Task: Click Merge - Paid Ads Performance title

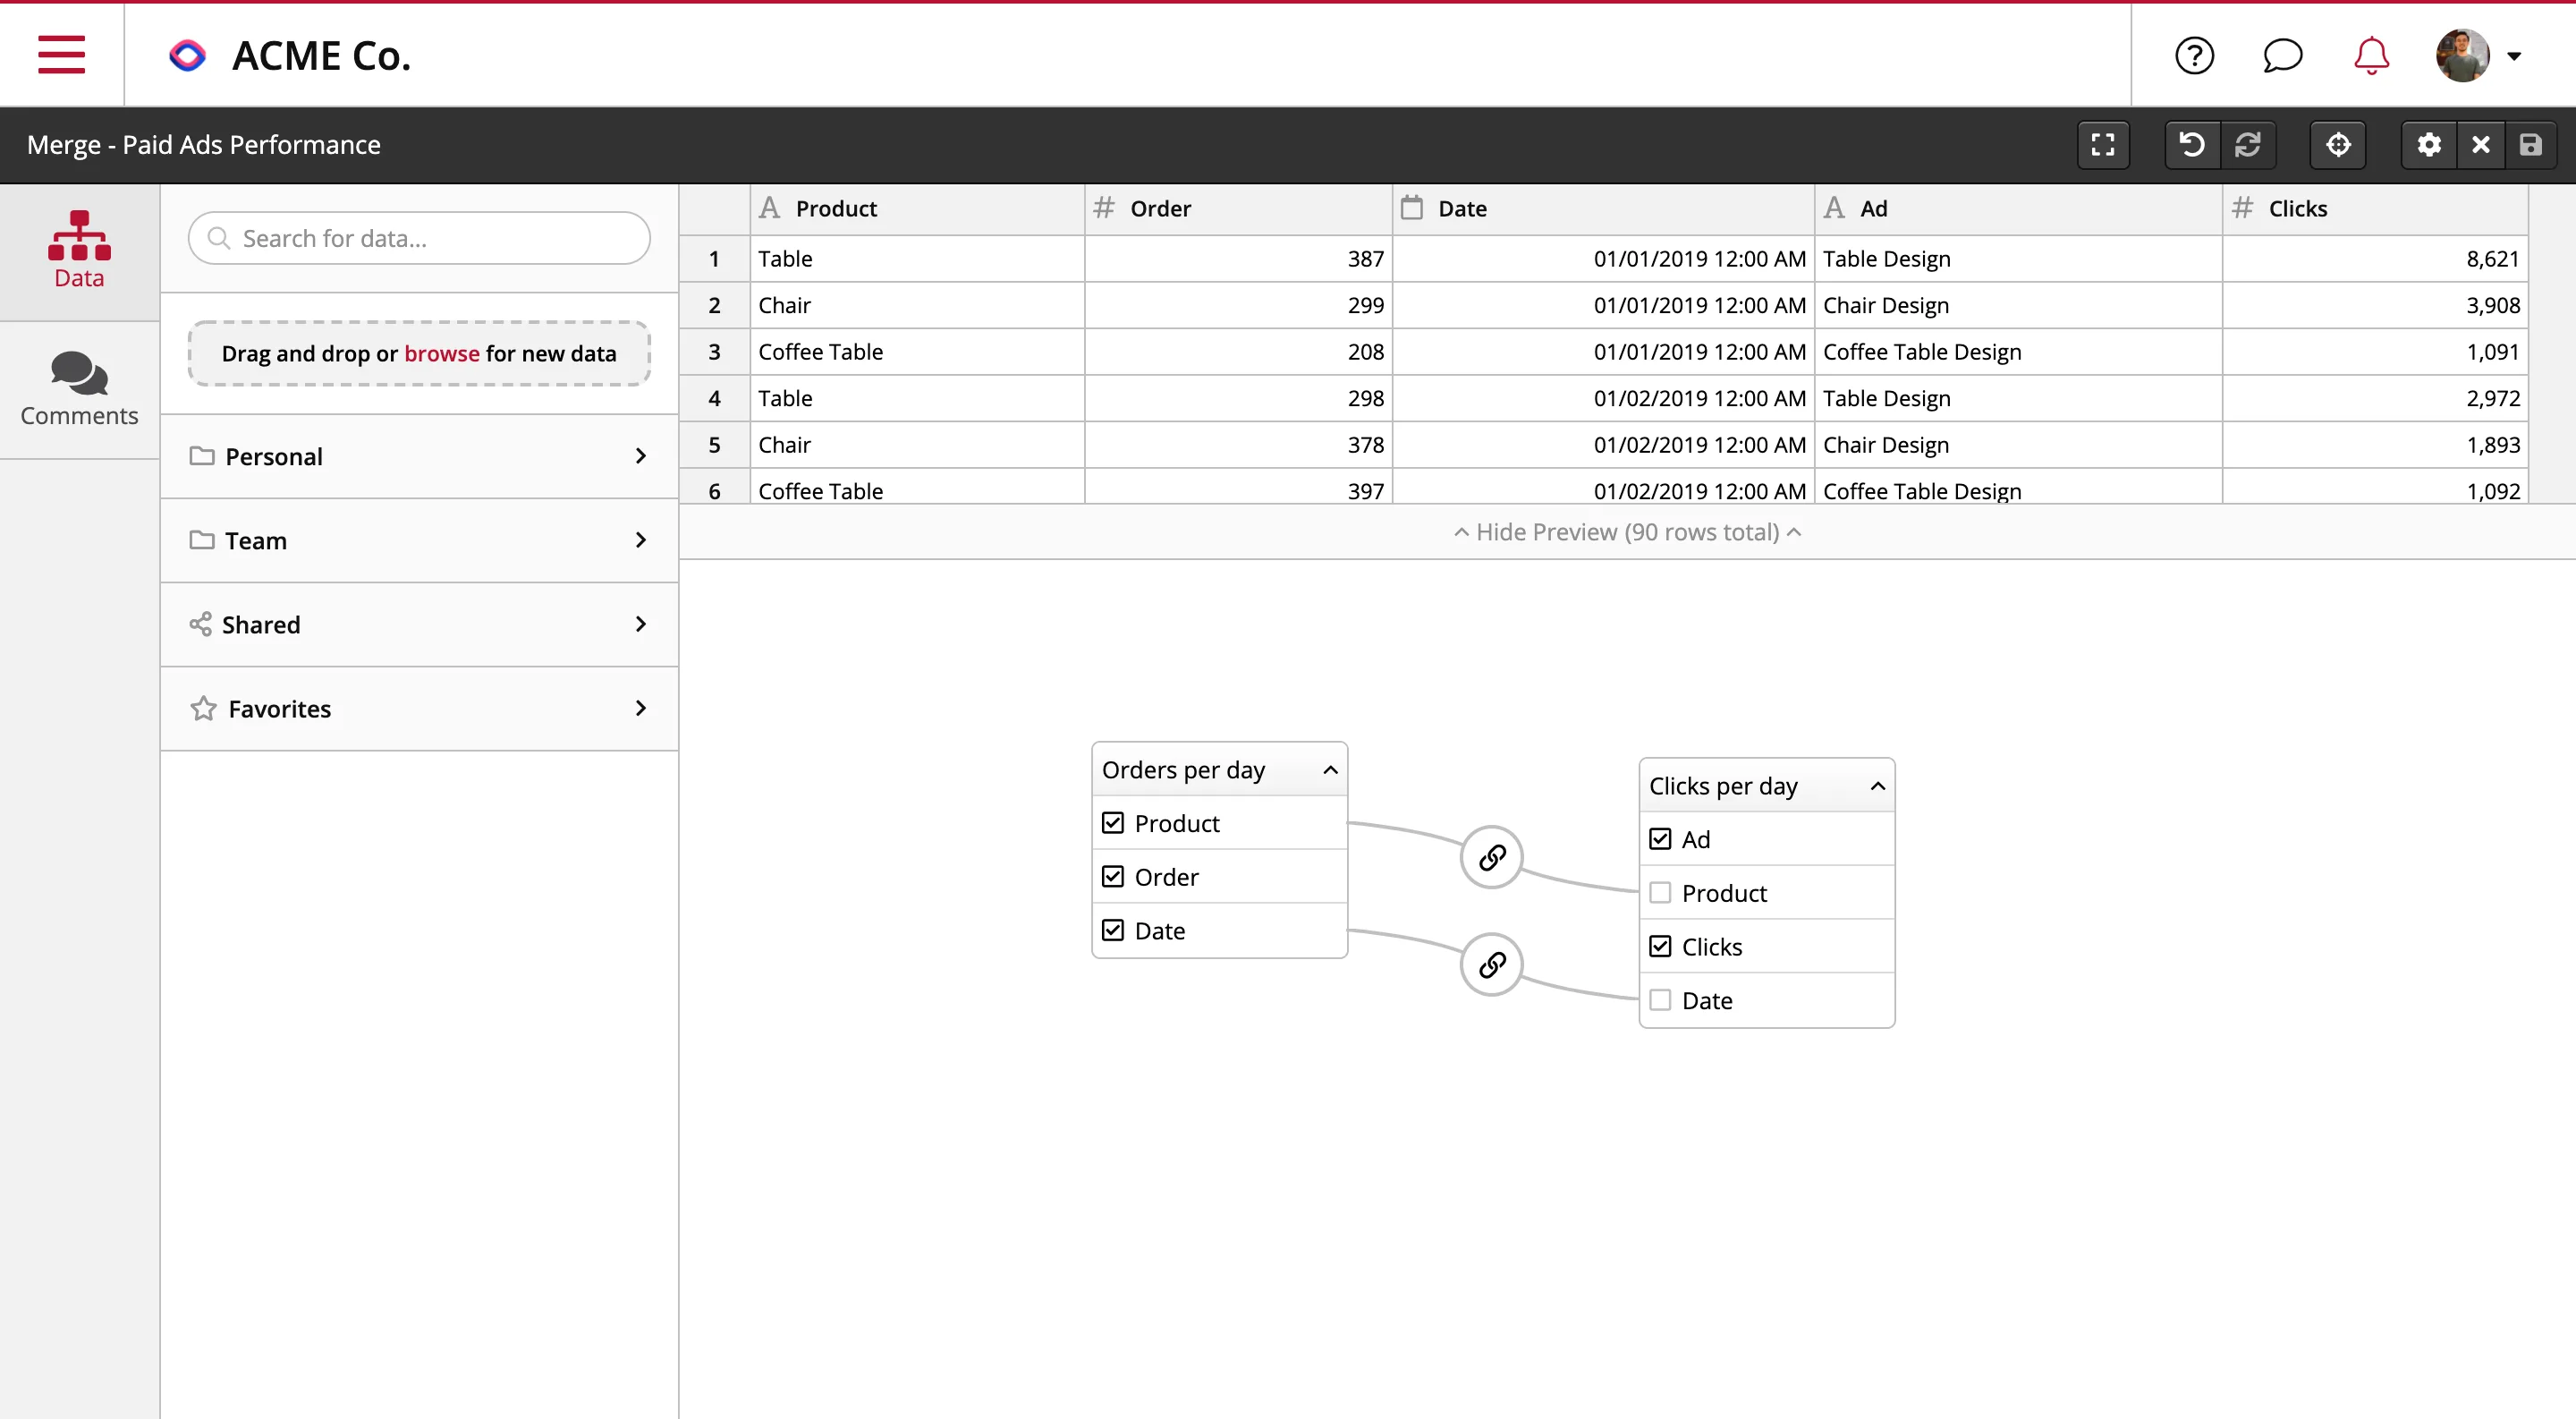Action: click(x=204, y=145)
